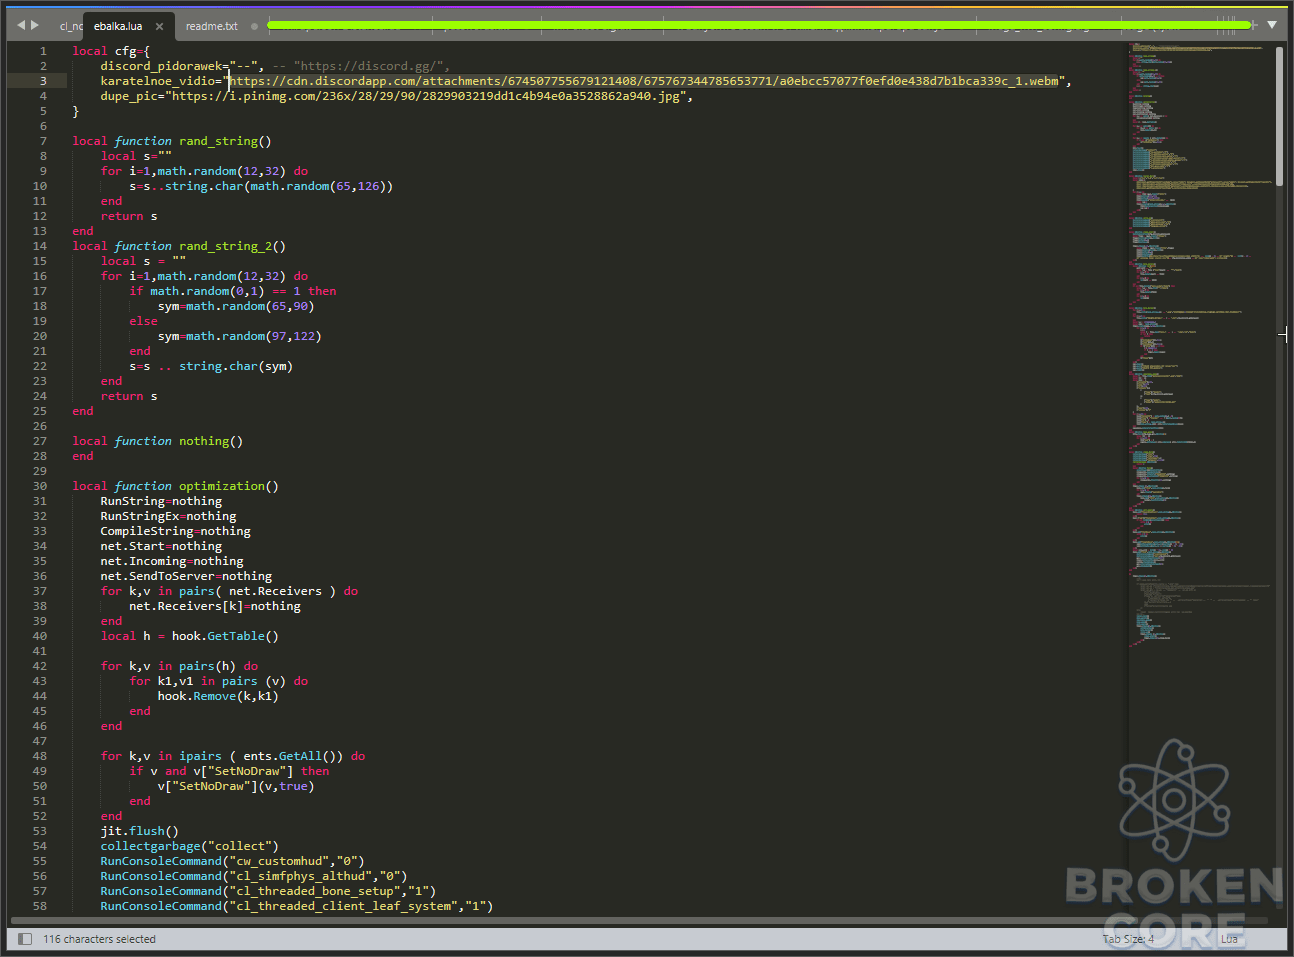This screenshot has width=1294, height=957.
Task: Click 'net.Start=nothing' on line 34
Action: point(161,546)
